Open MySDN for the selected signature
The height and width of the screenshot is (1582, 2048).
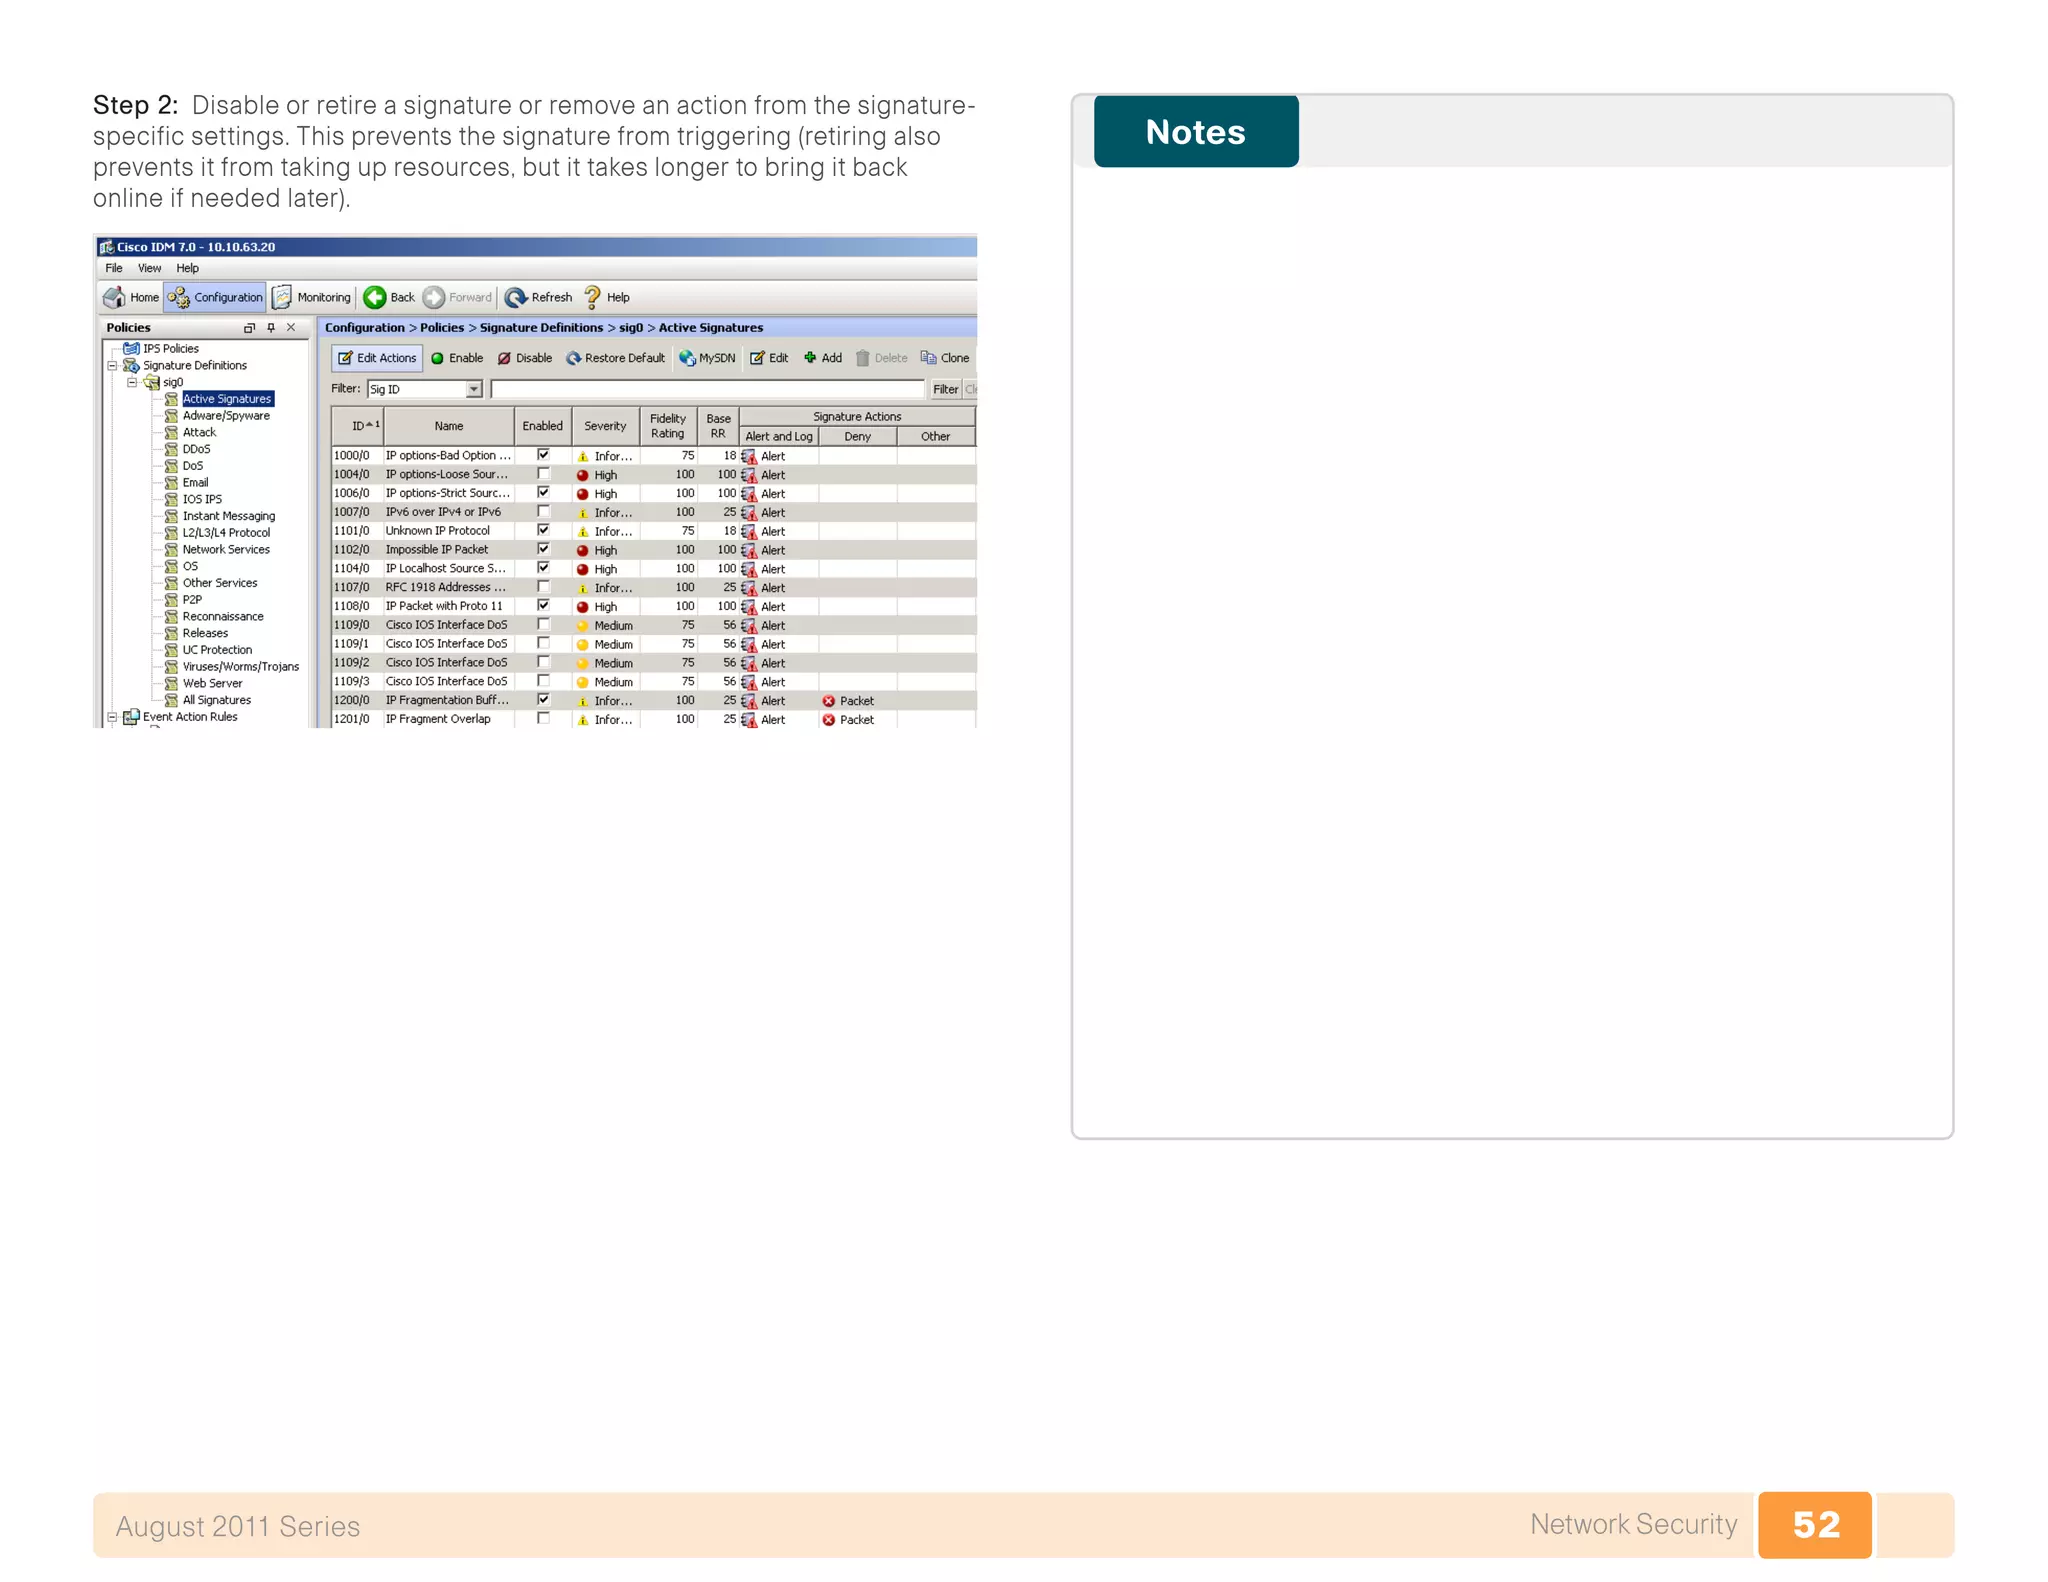point(707,358)
